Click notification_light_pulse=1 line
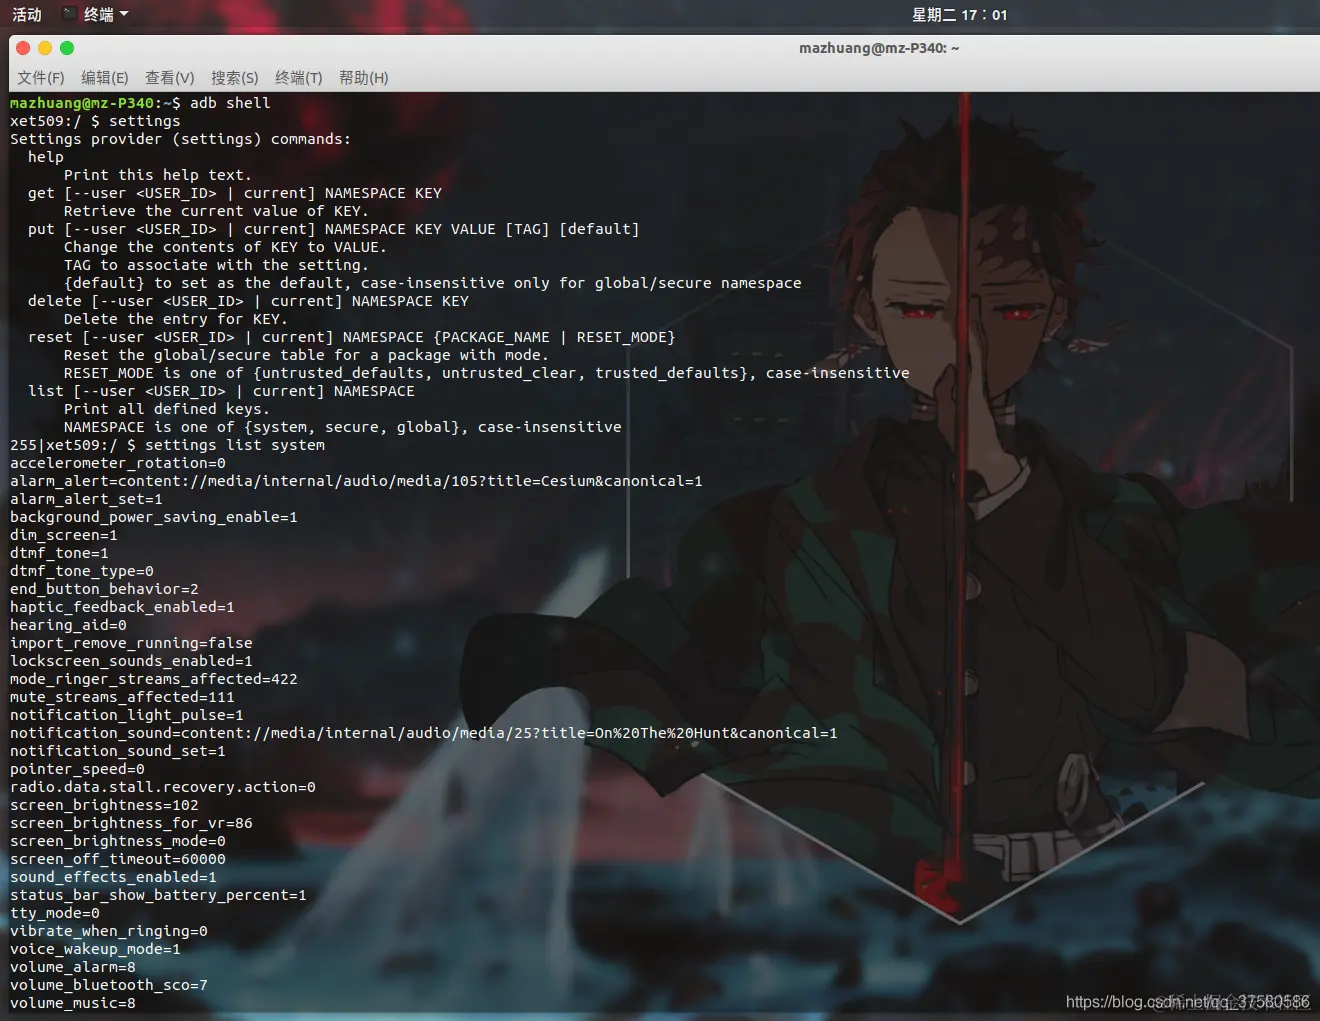 [127, 715]
